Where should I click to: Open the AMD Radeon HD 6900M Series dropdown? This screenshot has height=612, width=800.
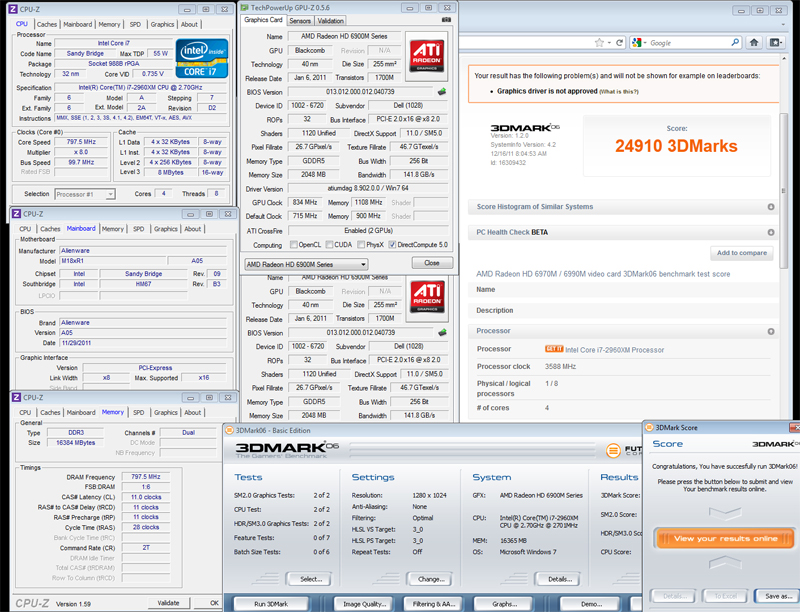pyautogui.click(x=307, y=264)
